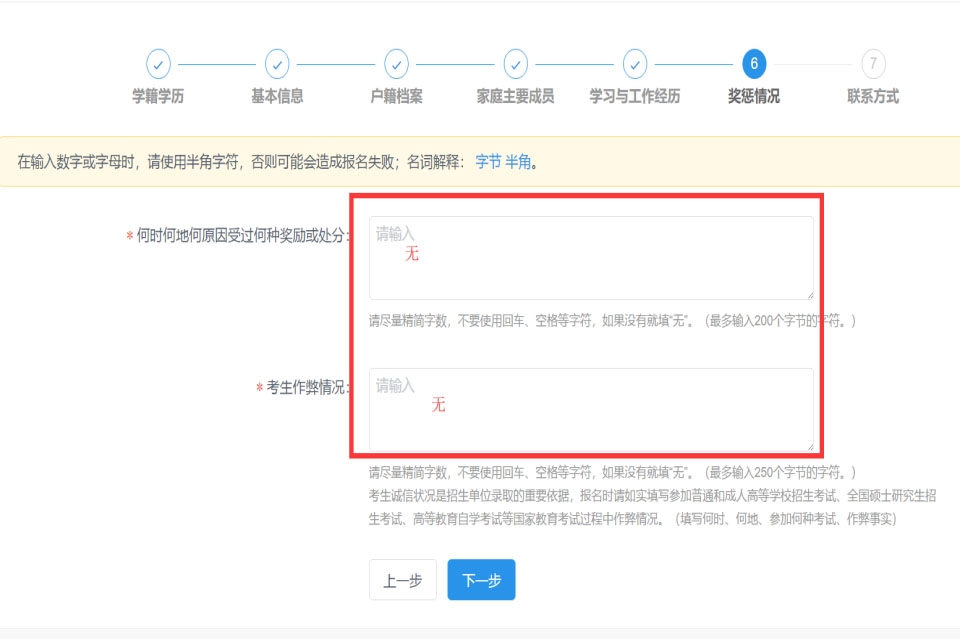Focus the 考生作弊情况 text area
This screenshot has width=960, height=640.
point(591,410)
